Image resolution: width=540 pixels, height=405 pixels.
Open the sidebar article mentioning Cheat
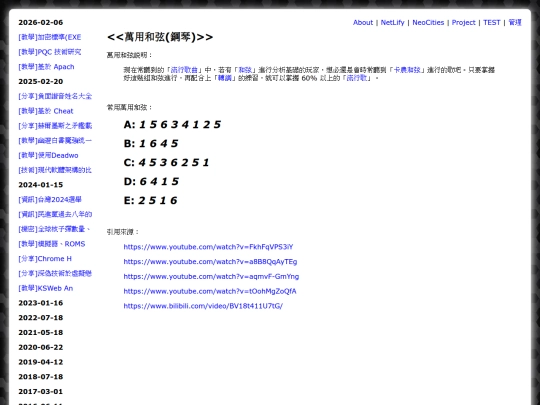pyautogui.click(x=46, y=111)
